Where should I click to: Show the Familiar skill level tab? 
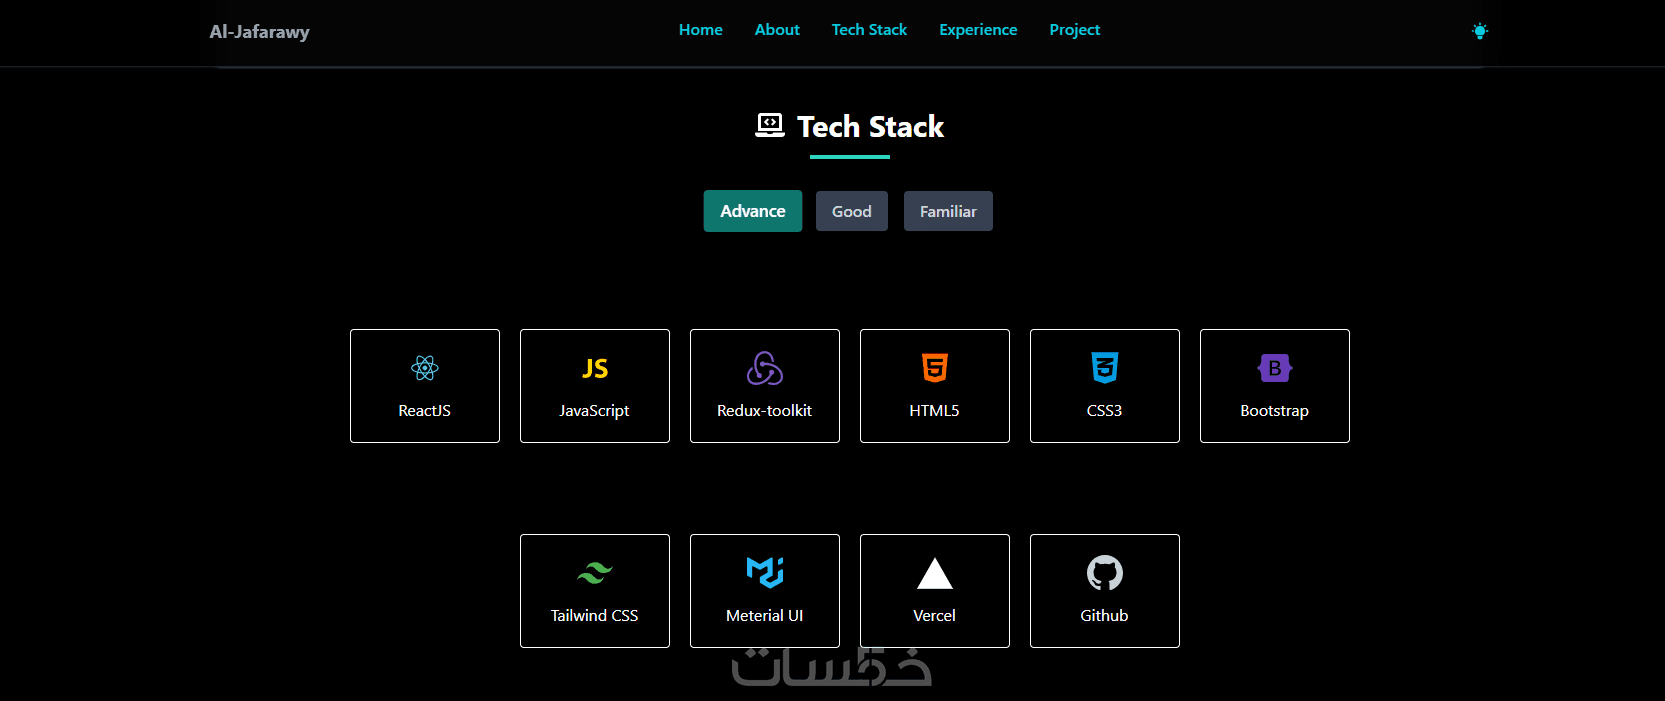[x=948, y=211]
